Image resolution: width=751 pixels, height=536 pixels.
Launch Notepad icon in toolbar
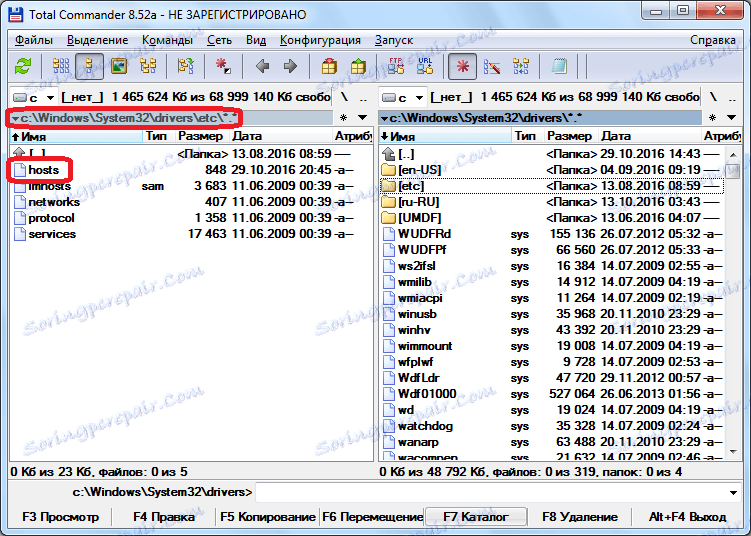[559, 66]
